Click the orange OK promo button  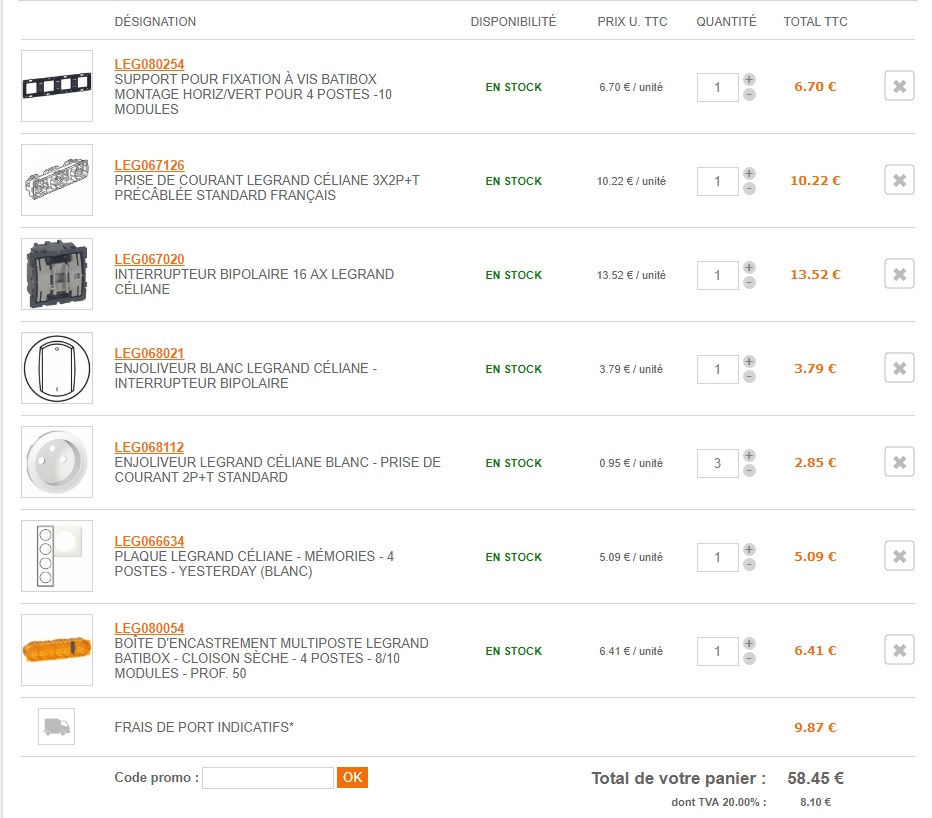[352, 777]
